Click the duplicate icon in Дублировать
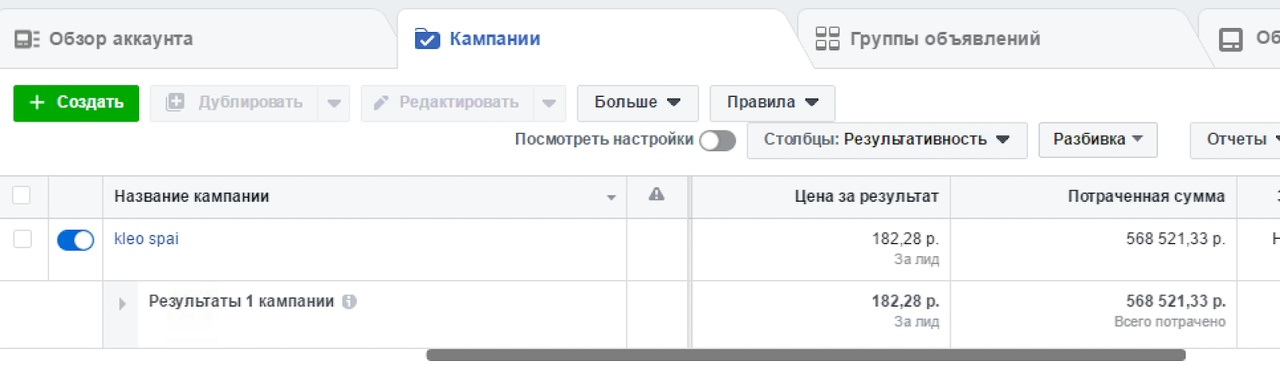1280x365 pixels. [175, 102]
